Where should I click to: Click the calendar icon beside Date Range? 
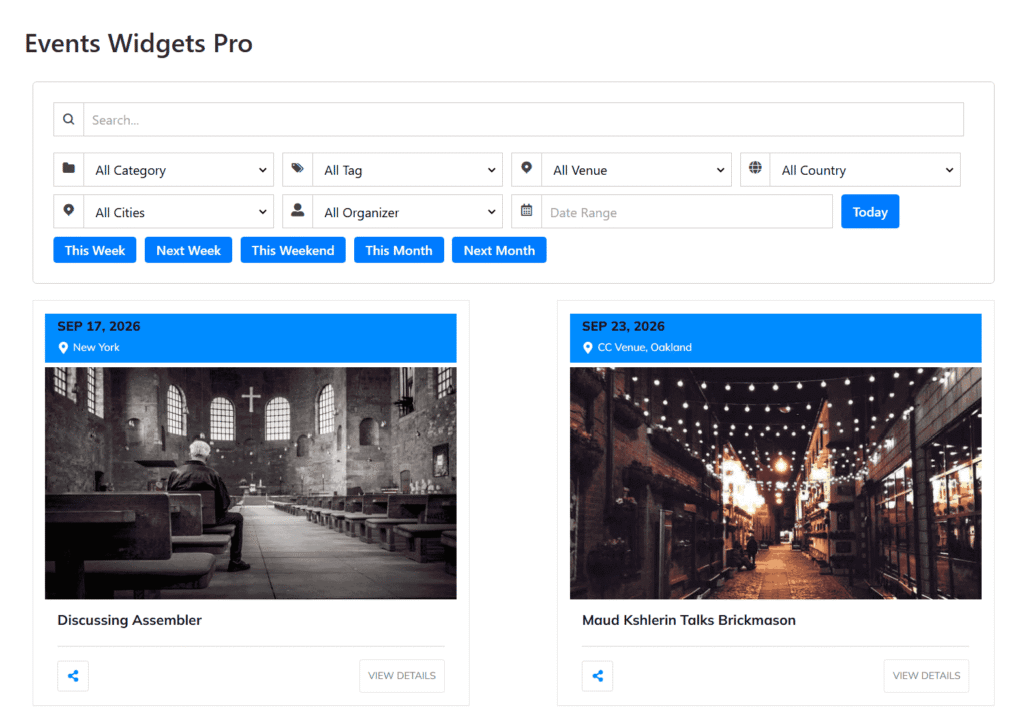coord(526,210)
